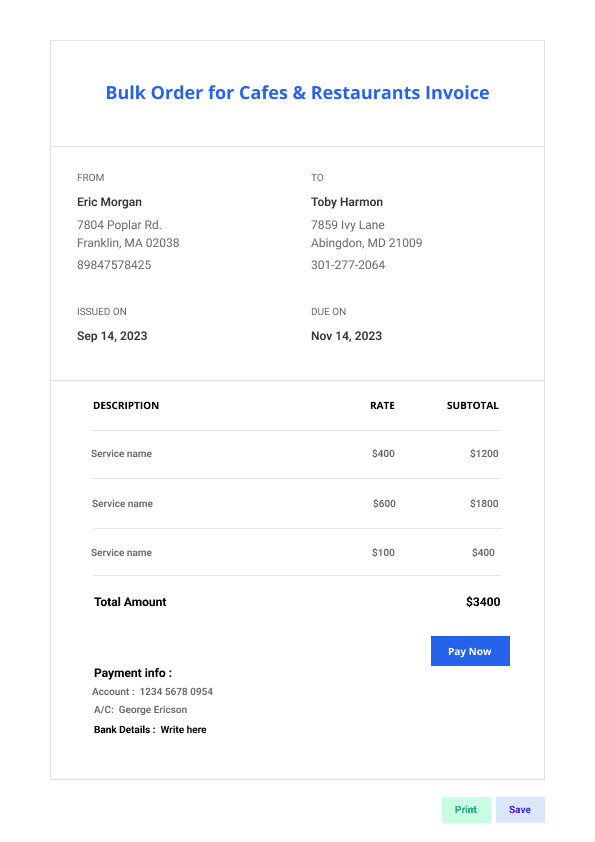
Task: Click sender phone number 89847578425
Action: [x=114, y=265]
